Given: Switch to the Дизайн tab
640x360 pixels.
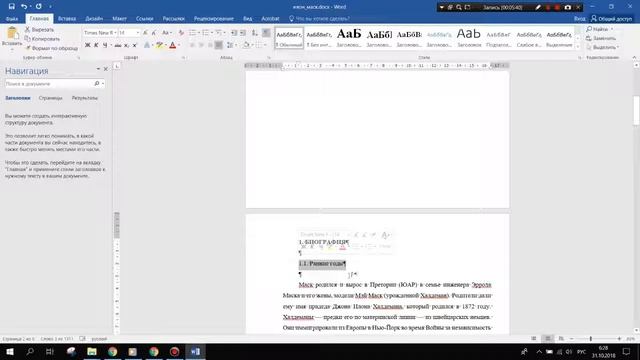Looking at the screenshot, I should click(x=94, y=18).
